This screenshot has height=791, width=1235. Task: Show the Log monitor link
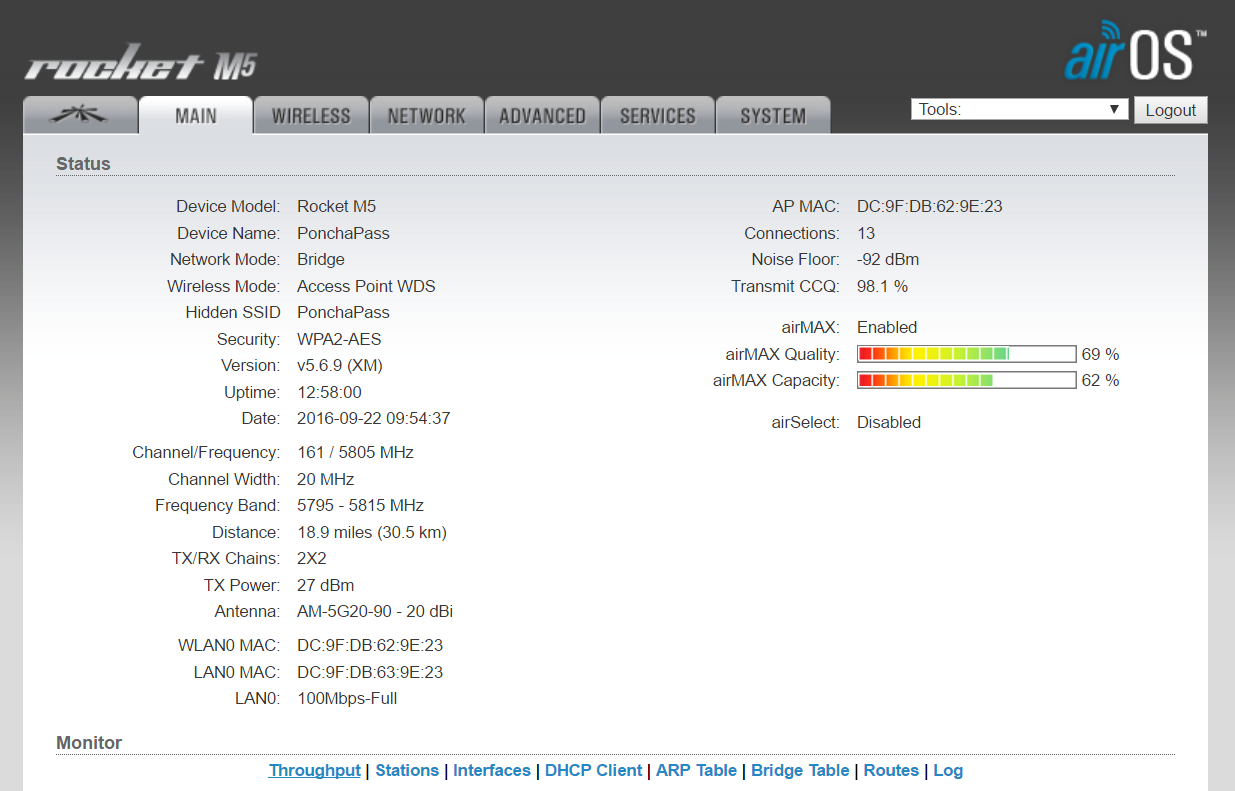(948, 770)
